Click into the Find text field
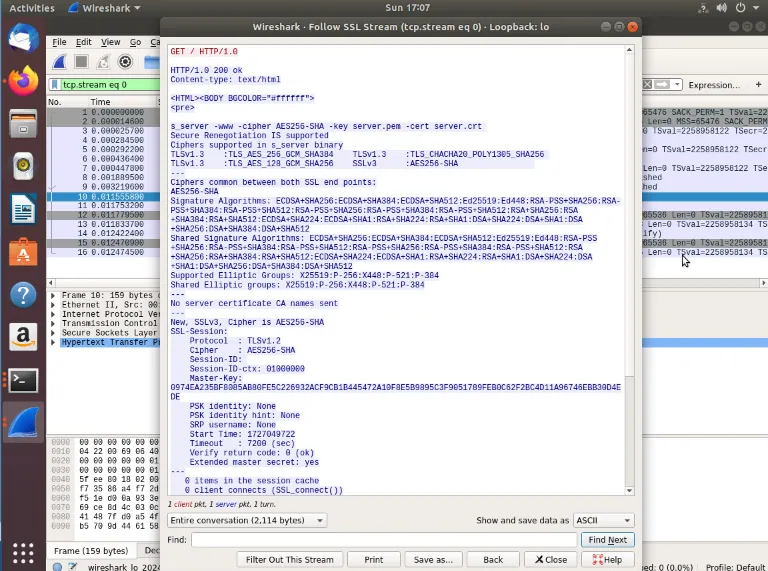Screen dimensions: 768x571 click(384, 540)
